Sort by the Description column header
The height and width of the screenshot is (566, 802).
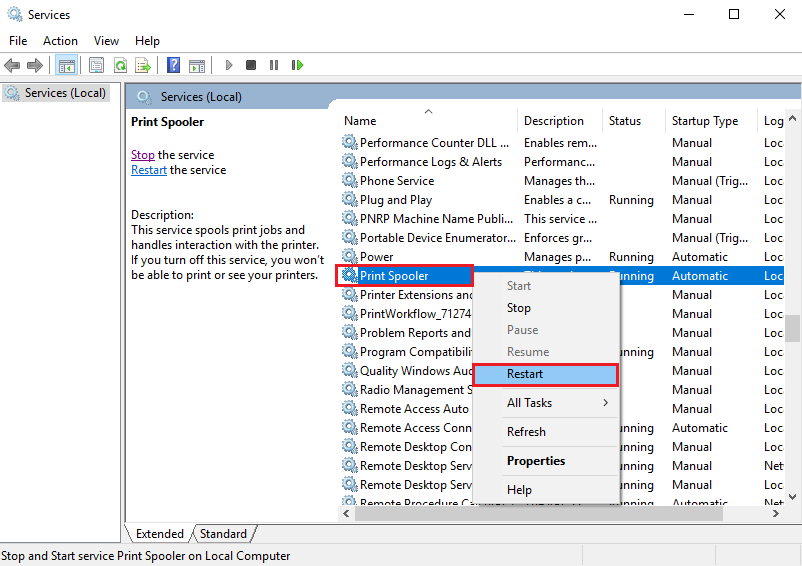(x=560, y=121)
